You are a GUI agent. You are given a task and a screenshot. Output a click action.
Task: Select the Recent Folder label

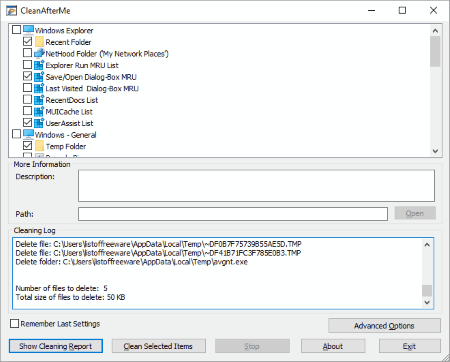68,42
